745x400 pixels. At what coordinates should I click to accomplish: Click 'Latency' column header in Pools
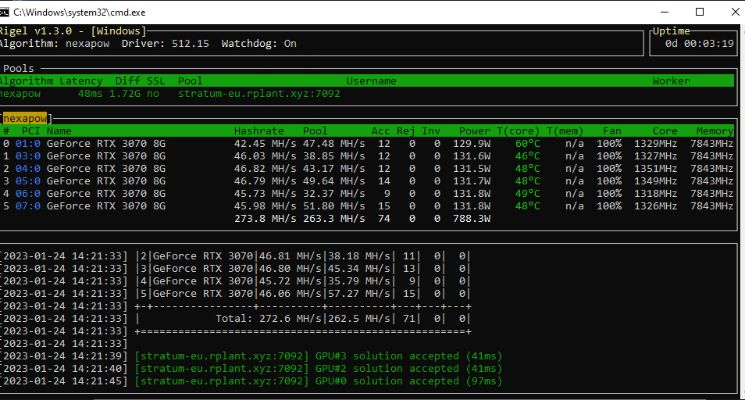(81, 81)
